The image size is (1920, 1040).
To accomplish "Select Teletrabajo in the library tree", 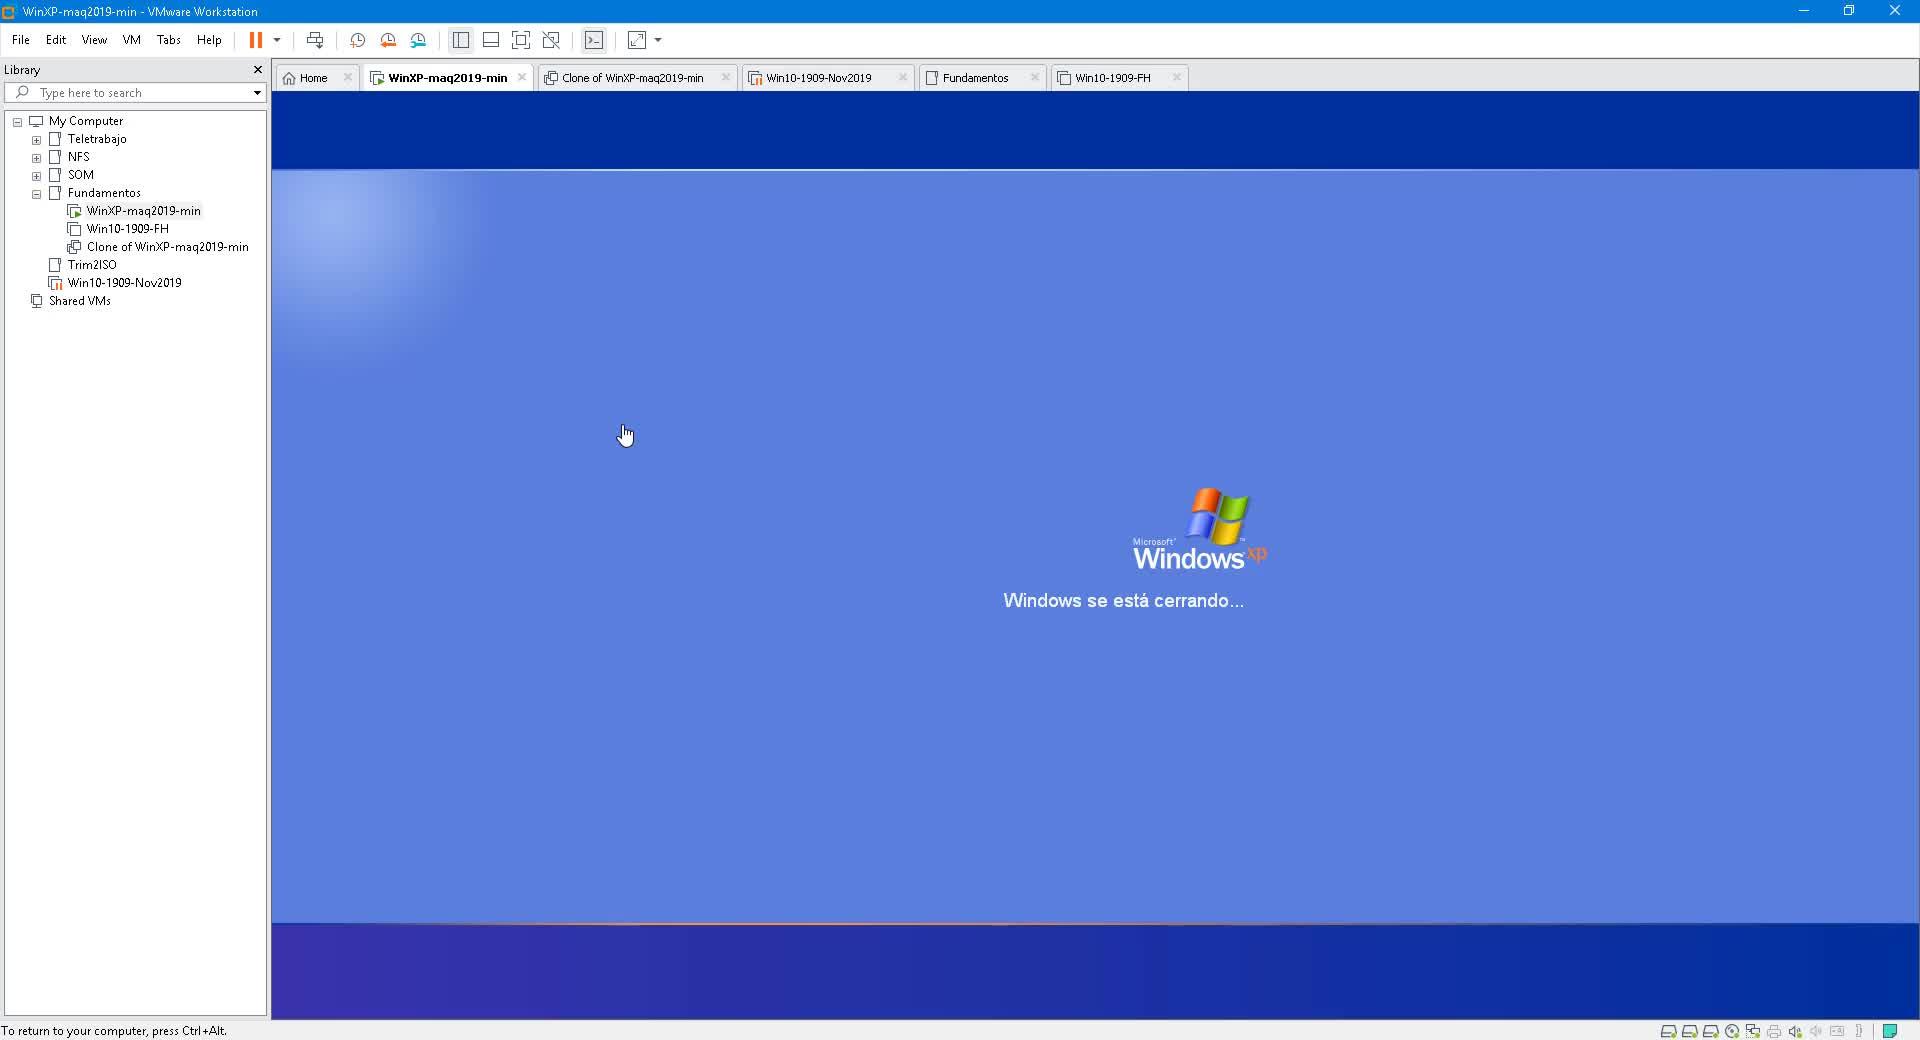I will (97, 139).
